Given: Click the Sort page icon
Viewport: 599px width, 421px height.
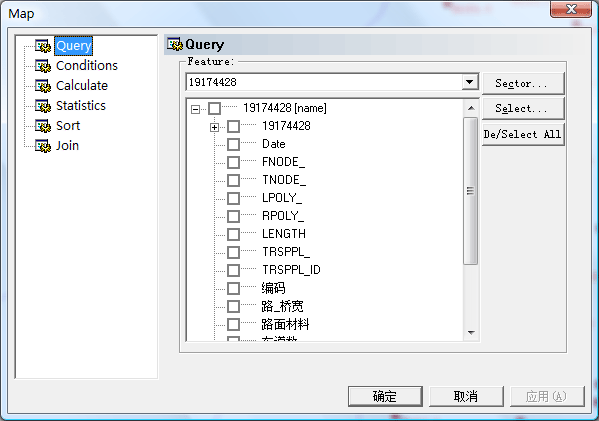Looking at the screenshot, I should pos(43,126).
